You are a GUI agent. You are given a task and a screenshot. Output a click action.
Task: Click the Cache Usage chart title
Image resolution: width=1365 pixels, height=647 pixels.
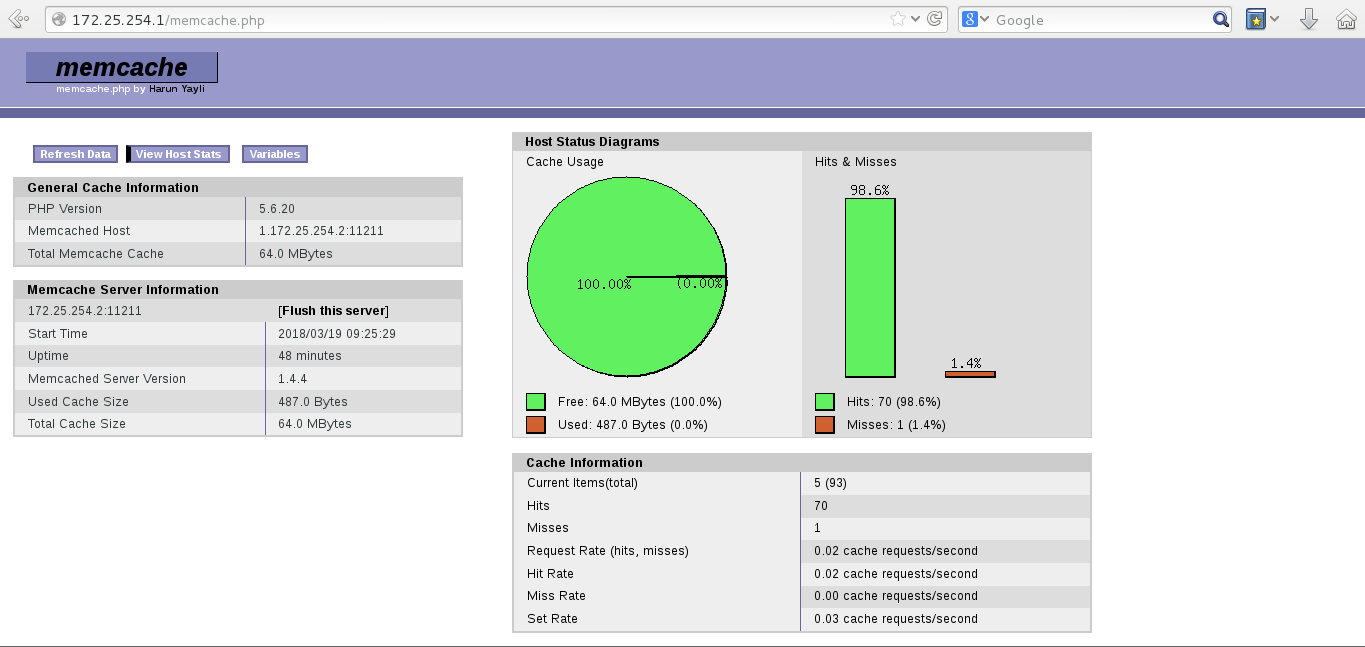click(x=565, y=162)
